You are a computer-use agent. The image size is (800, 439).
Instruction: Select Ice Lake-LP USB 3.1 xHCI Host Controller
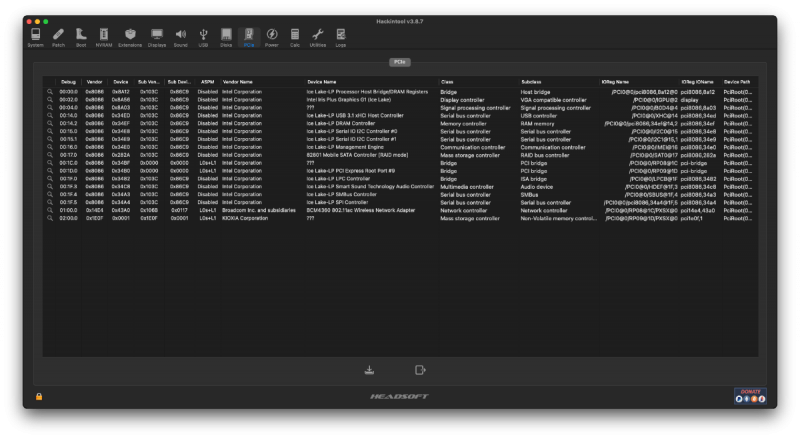coord(400,115)
